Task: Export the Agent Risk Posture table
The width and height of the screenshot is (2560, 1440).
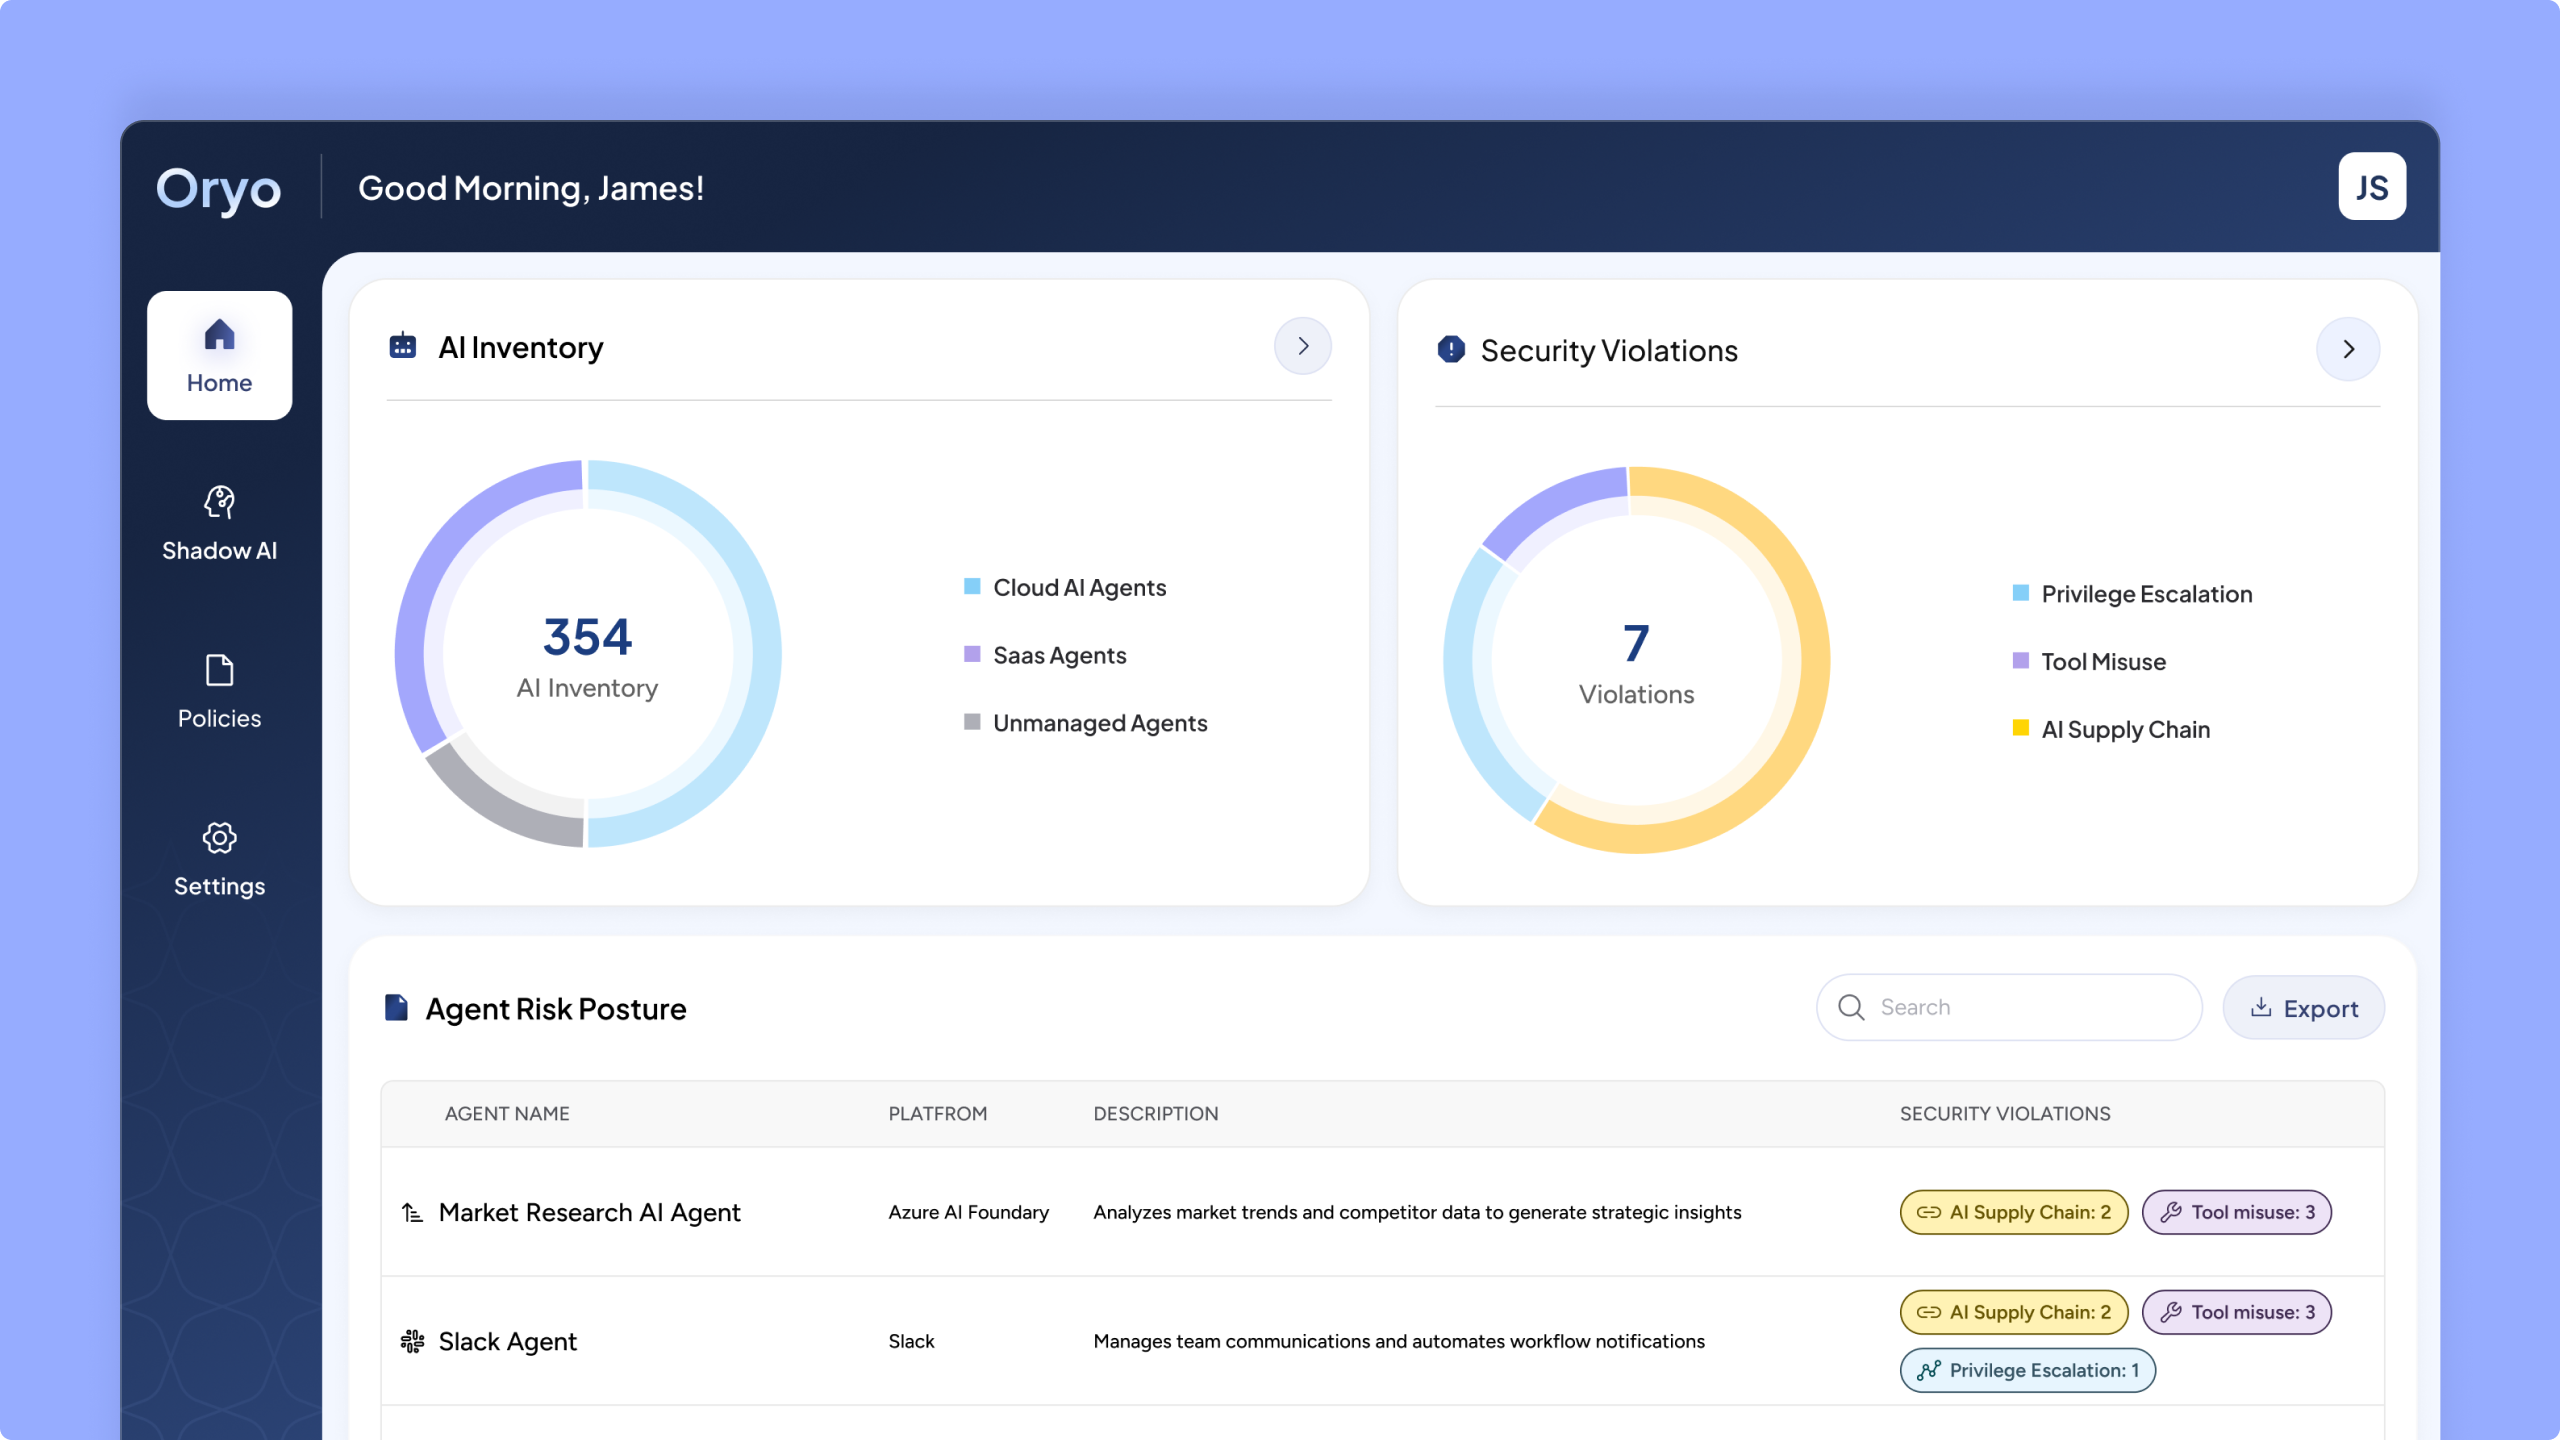Action: click(2304, 1008)
